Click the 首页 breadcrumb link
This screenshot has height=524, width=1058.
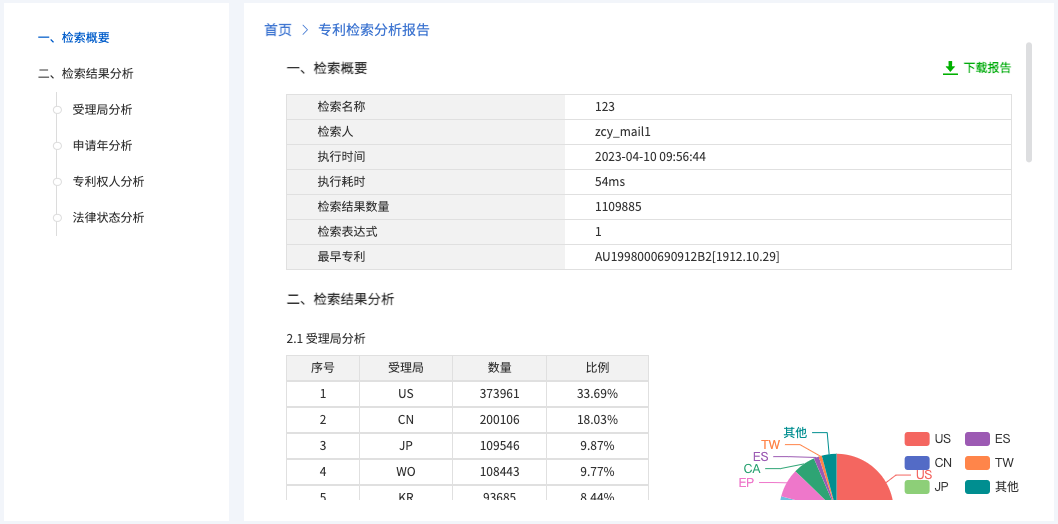click(x=277, y=30)
